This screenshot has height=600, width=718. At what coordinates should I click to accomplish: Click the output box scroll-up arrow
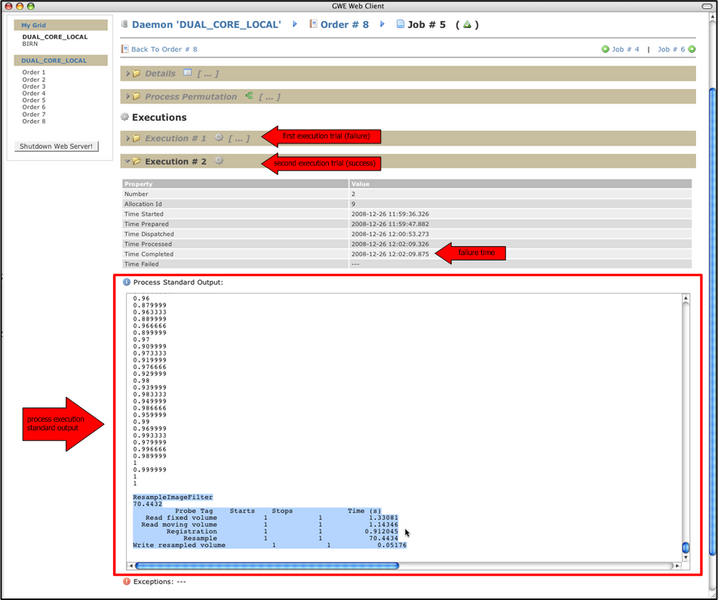pyautogui.click(x=685, y=298)
